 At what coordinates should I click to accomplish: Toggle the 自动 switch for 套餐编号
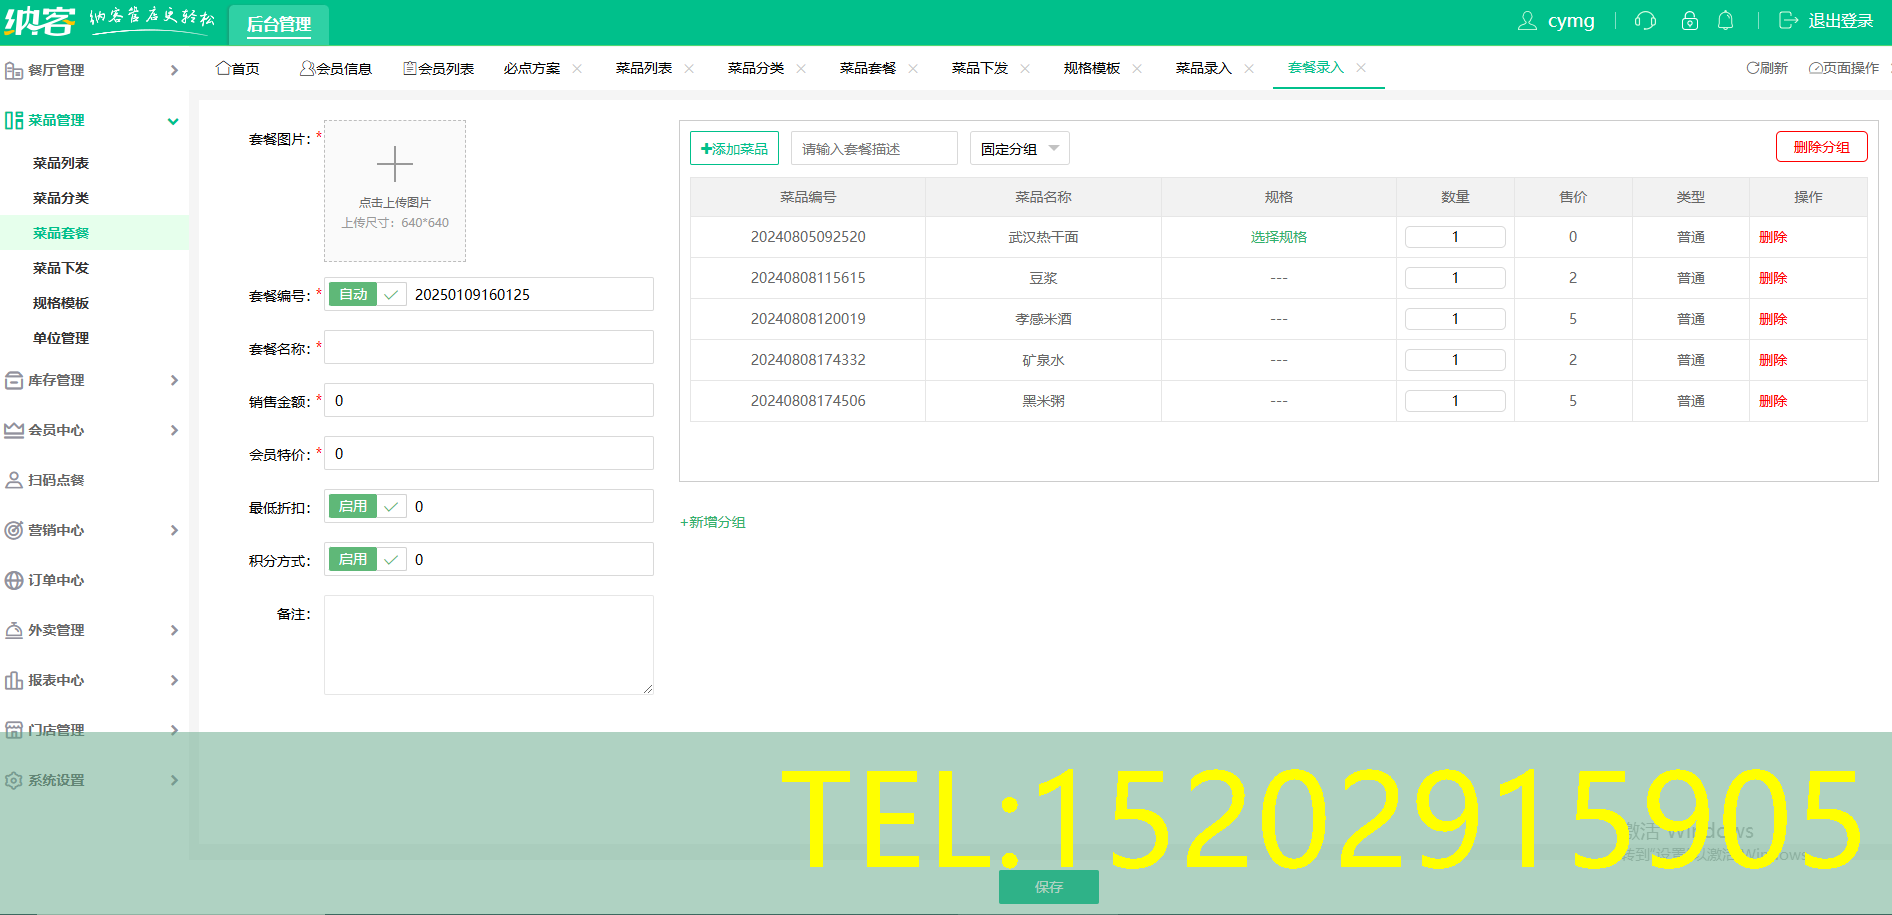coord(366,295)
